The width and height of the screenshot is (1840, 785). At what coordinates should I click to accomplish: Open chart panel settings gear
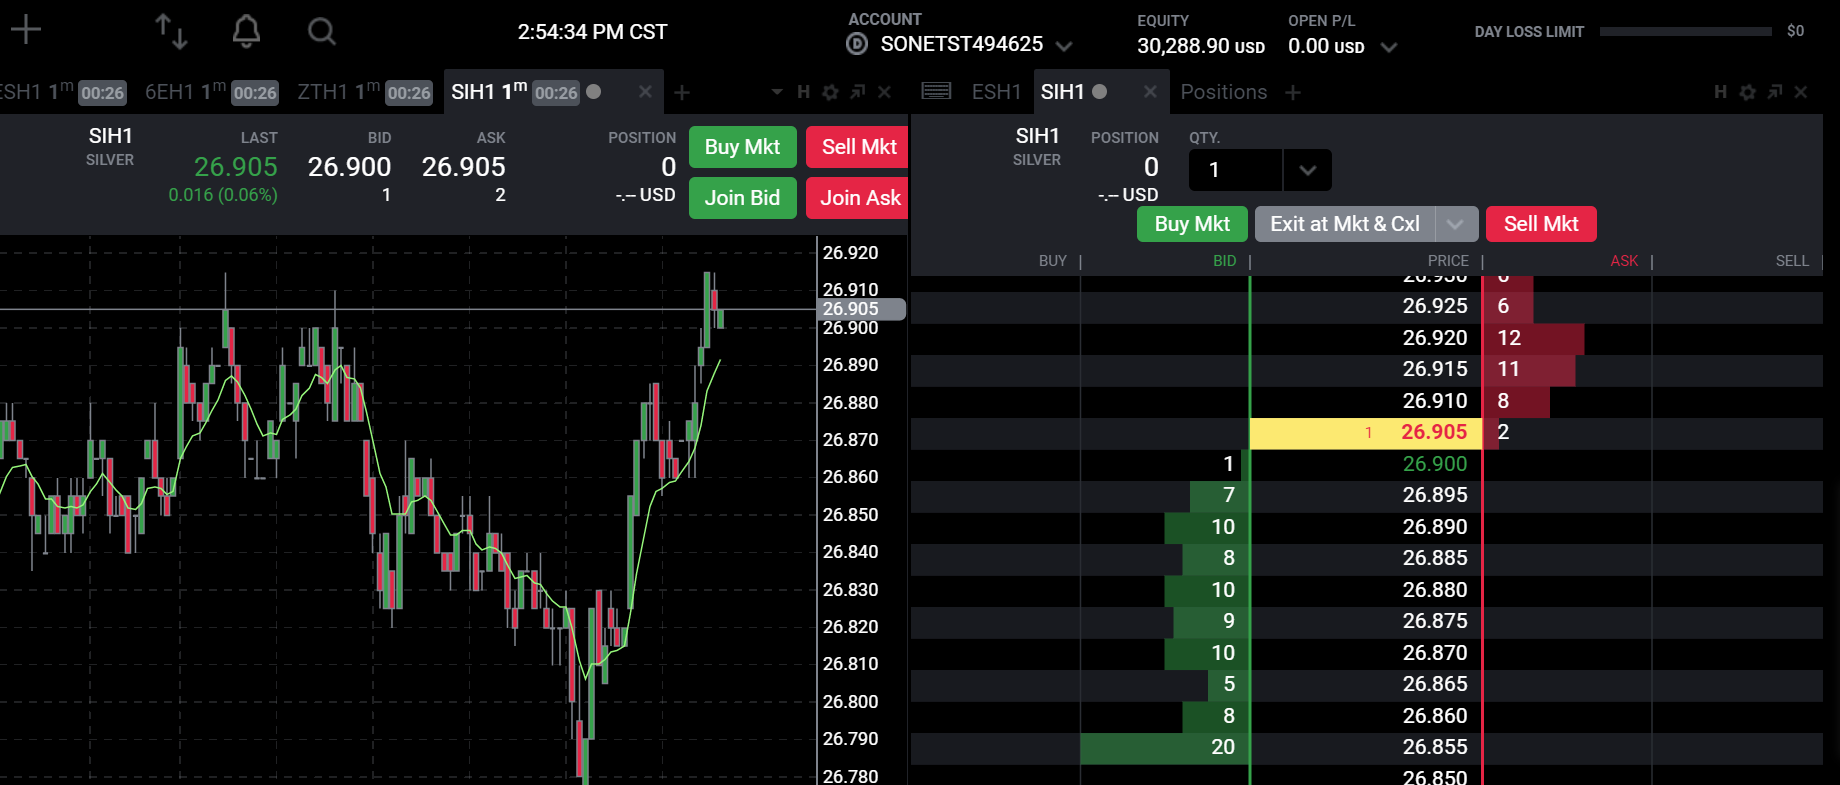[830, 92]
